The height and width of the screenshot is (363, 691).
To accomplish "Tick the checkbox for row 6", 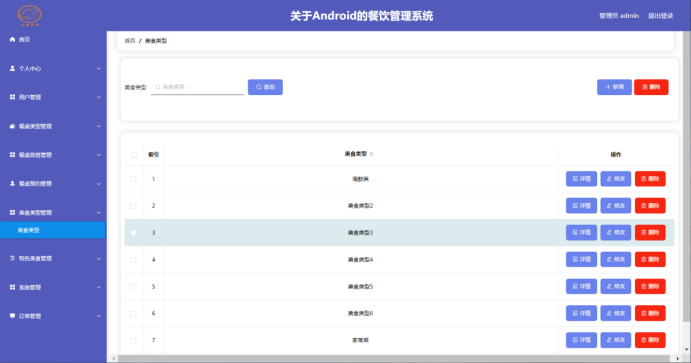I will 134,314.
